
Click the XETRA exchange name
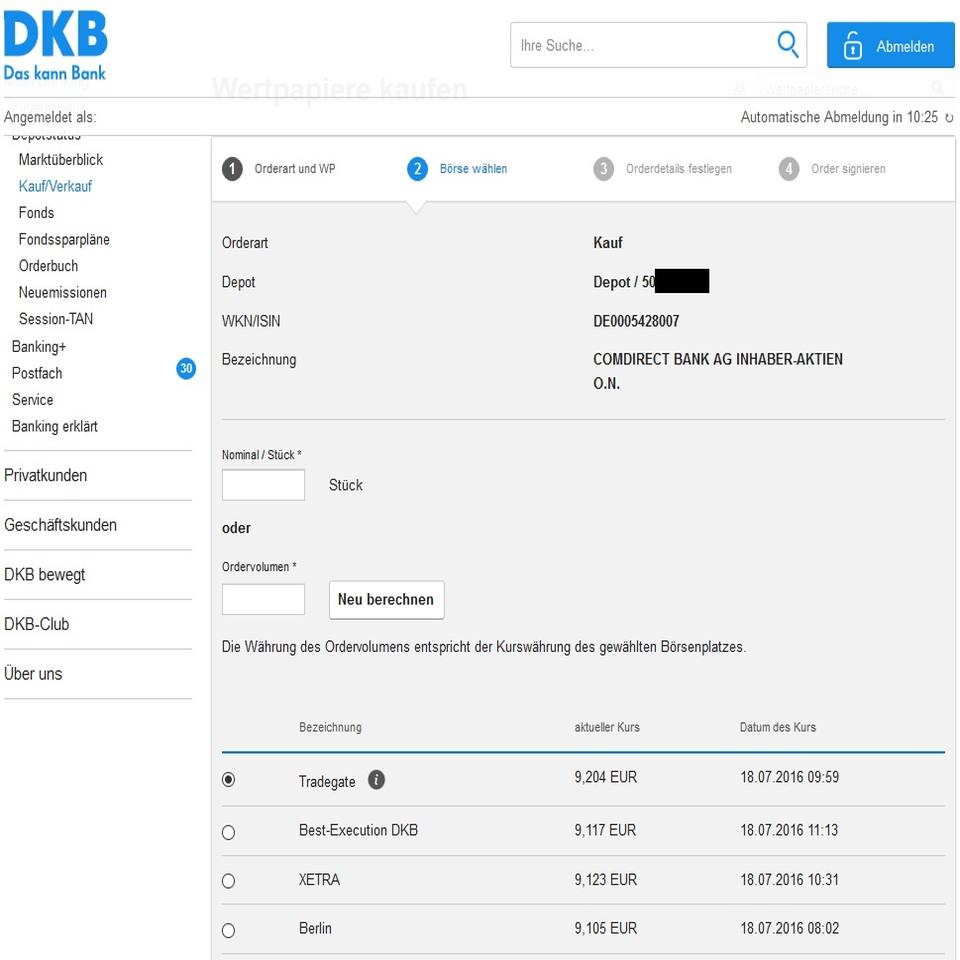319,880
